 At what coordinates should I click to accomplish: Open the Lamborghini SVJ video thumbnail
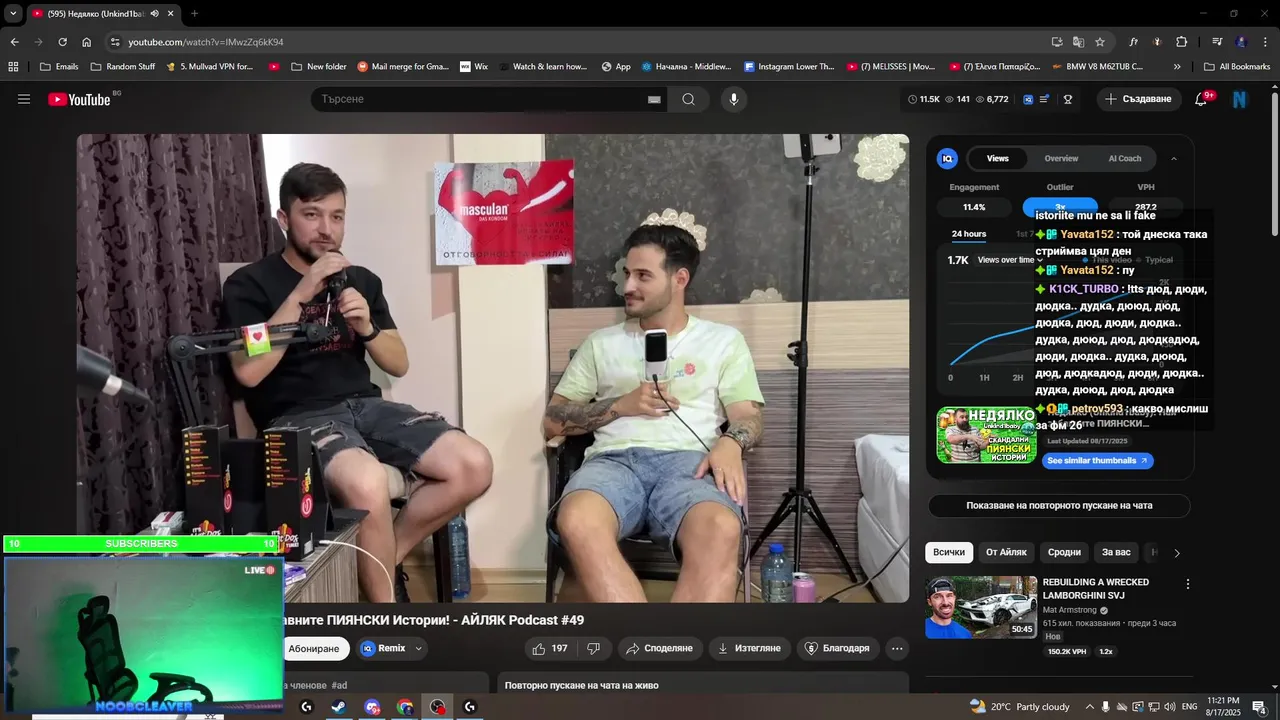(981, 607)
